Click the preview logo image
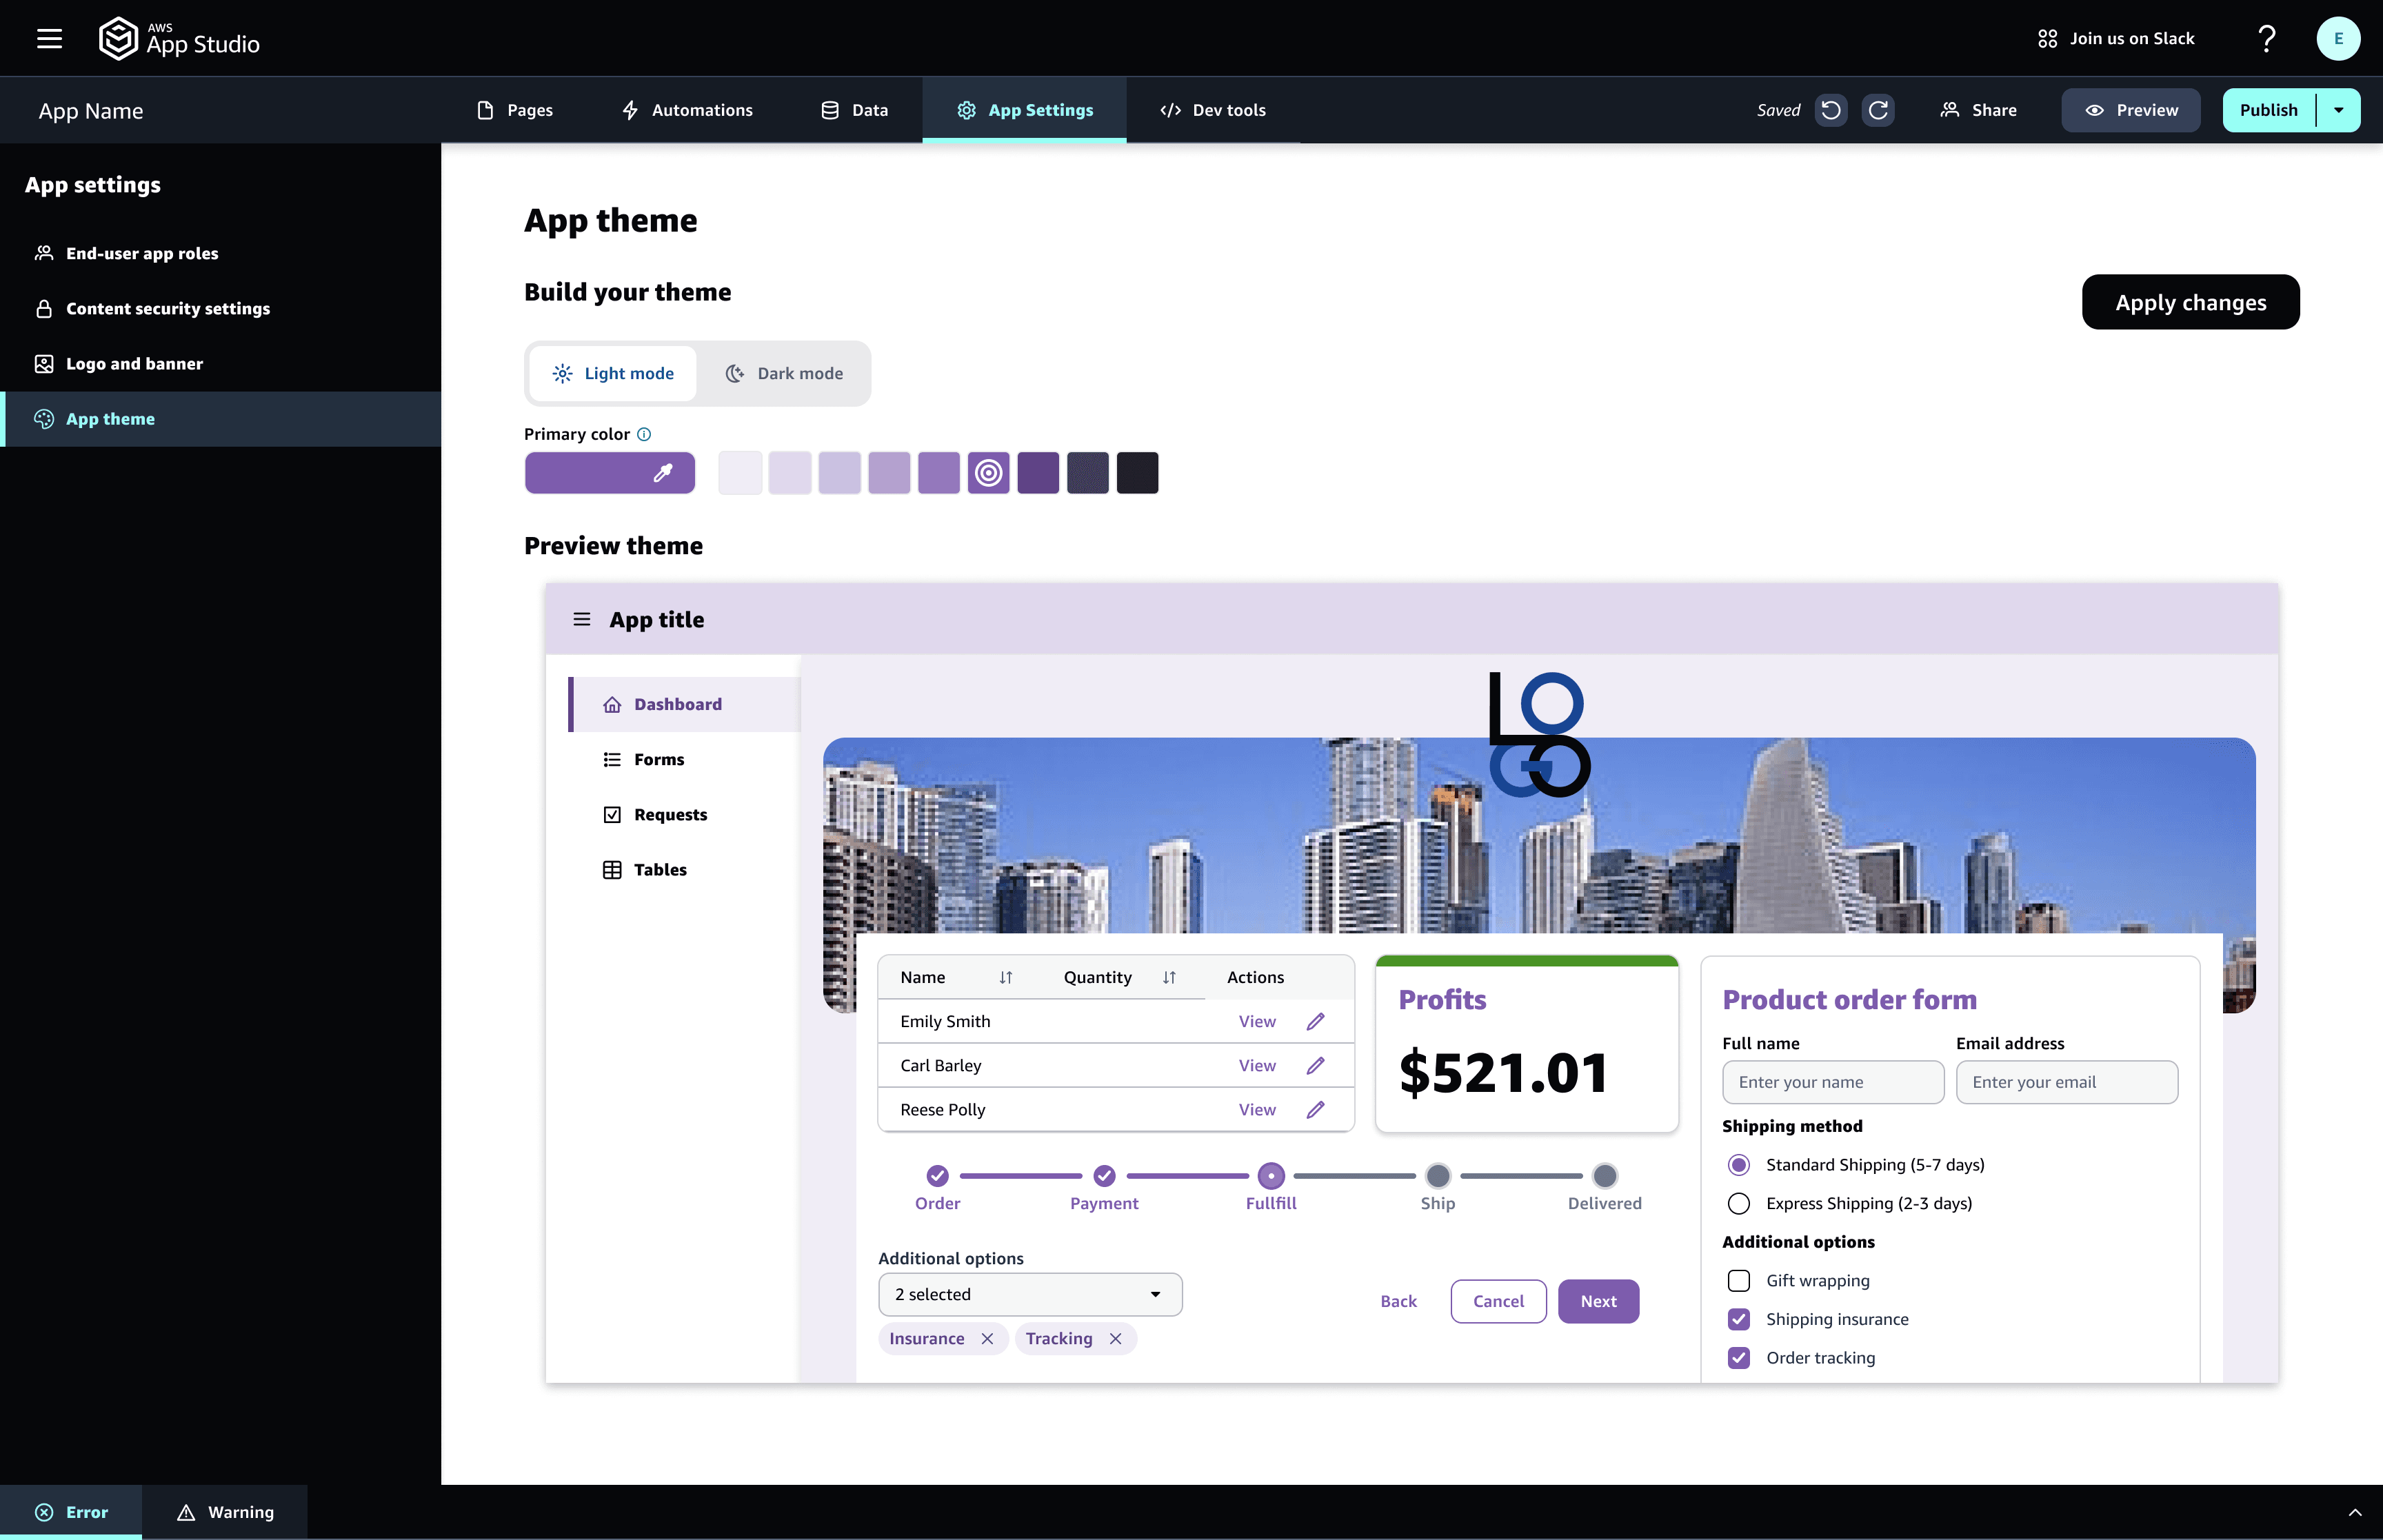2383x1540 pixels. pyautogui.click(x=1539, y=734)
